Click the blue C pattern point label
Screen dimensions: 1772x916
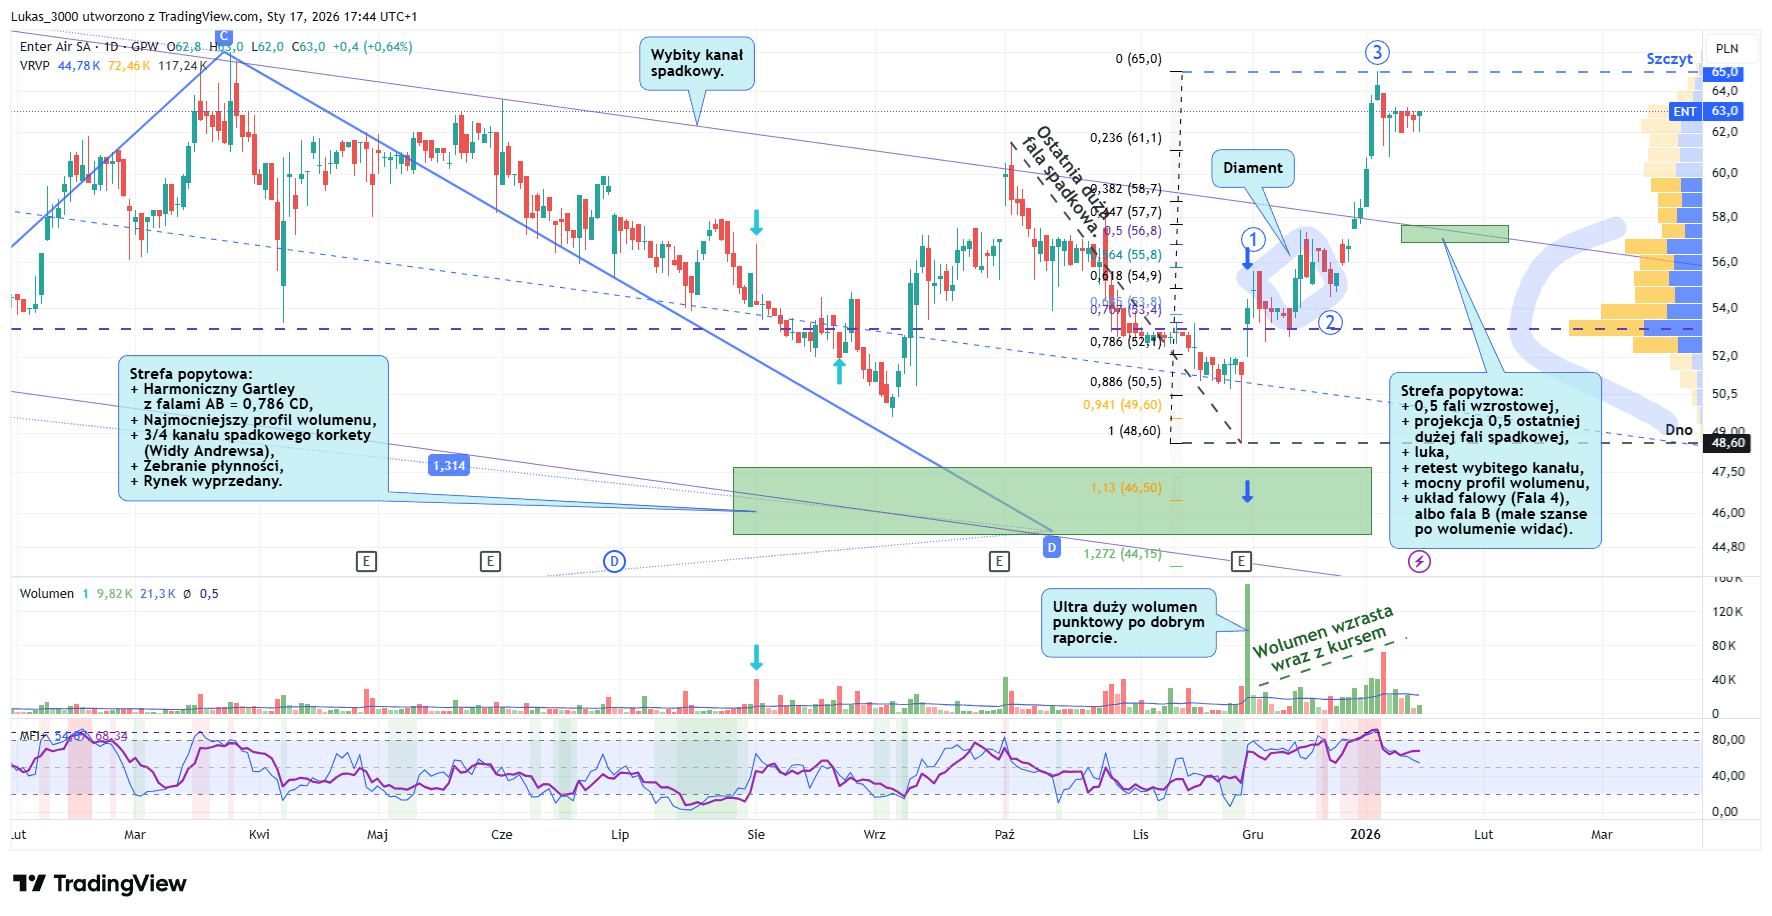point(224,37)
